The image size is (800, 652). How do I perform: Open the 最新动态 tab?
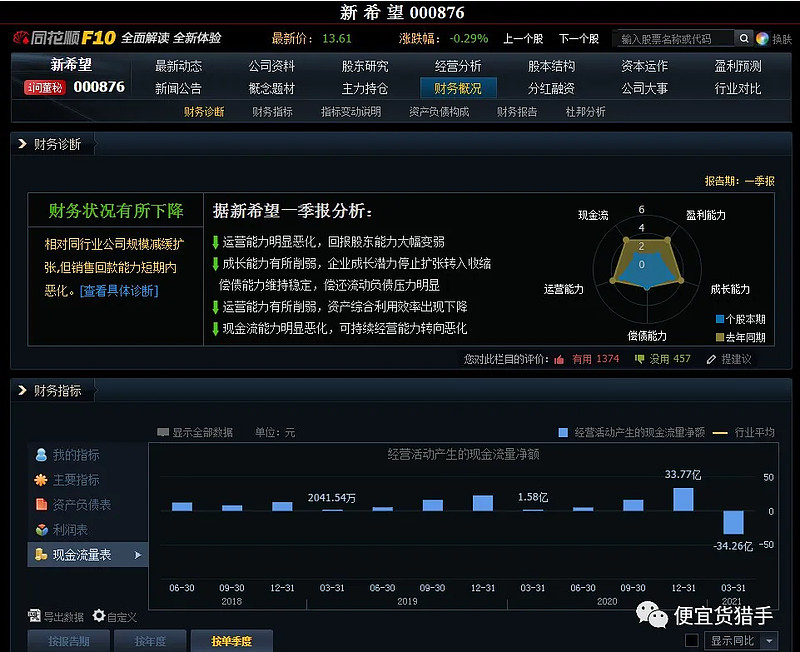[x=178, y=66]
